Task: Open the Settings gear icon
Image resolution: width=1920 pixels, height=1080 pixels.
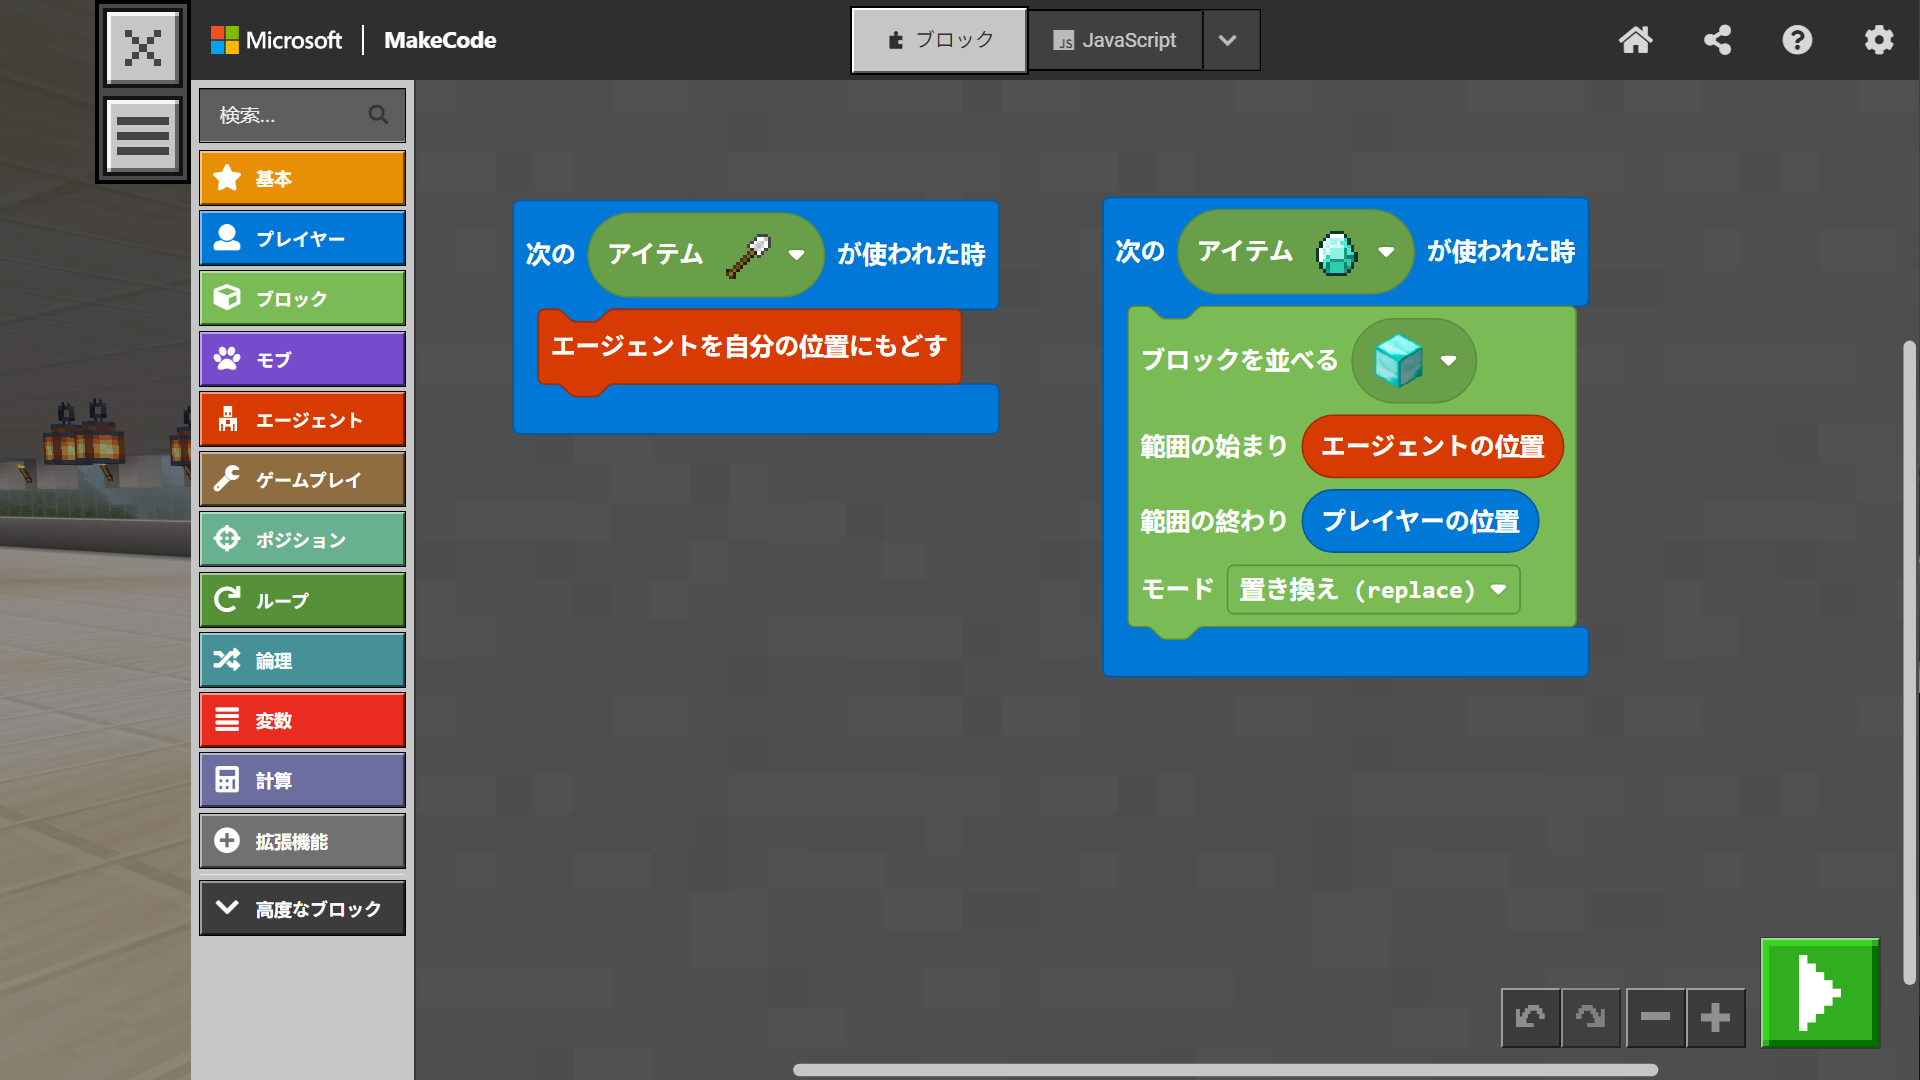Action: coord(1879,40)
